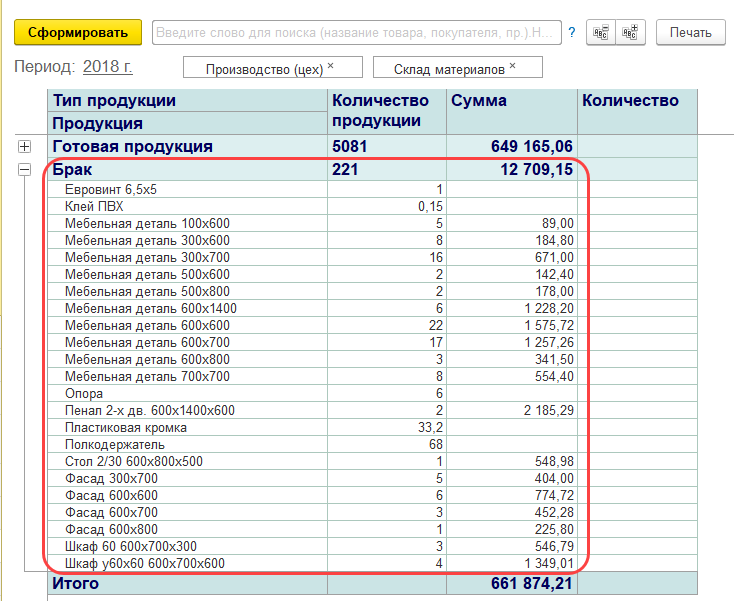Image resolution: width=734 pixels, height=601 pixels.
Task: Click the expand all groups icon
Action: (x=631, y=32)
